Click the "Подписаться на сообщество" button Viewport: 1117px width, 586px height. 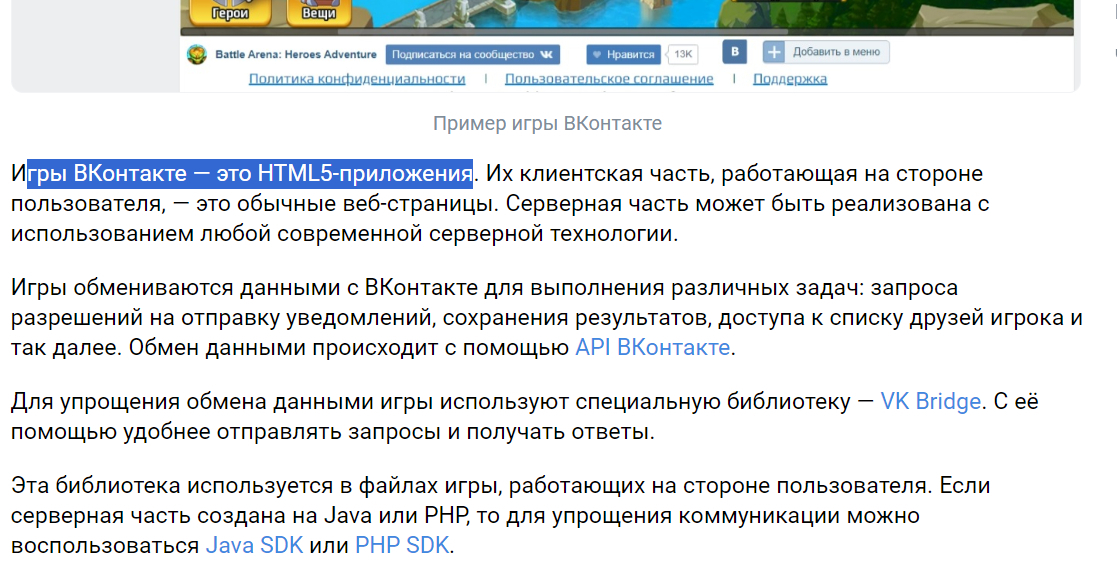click(473, 55)
